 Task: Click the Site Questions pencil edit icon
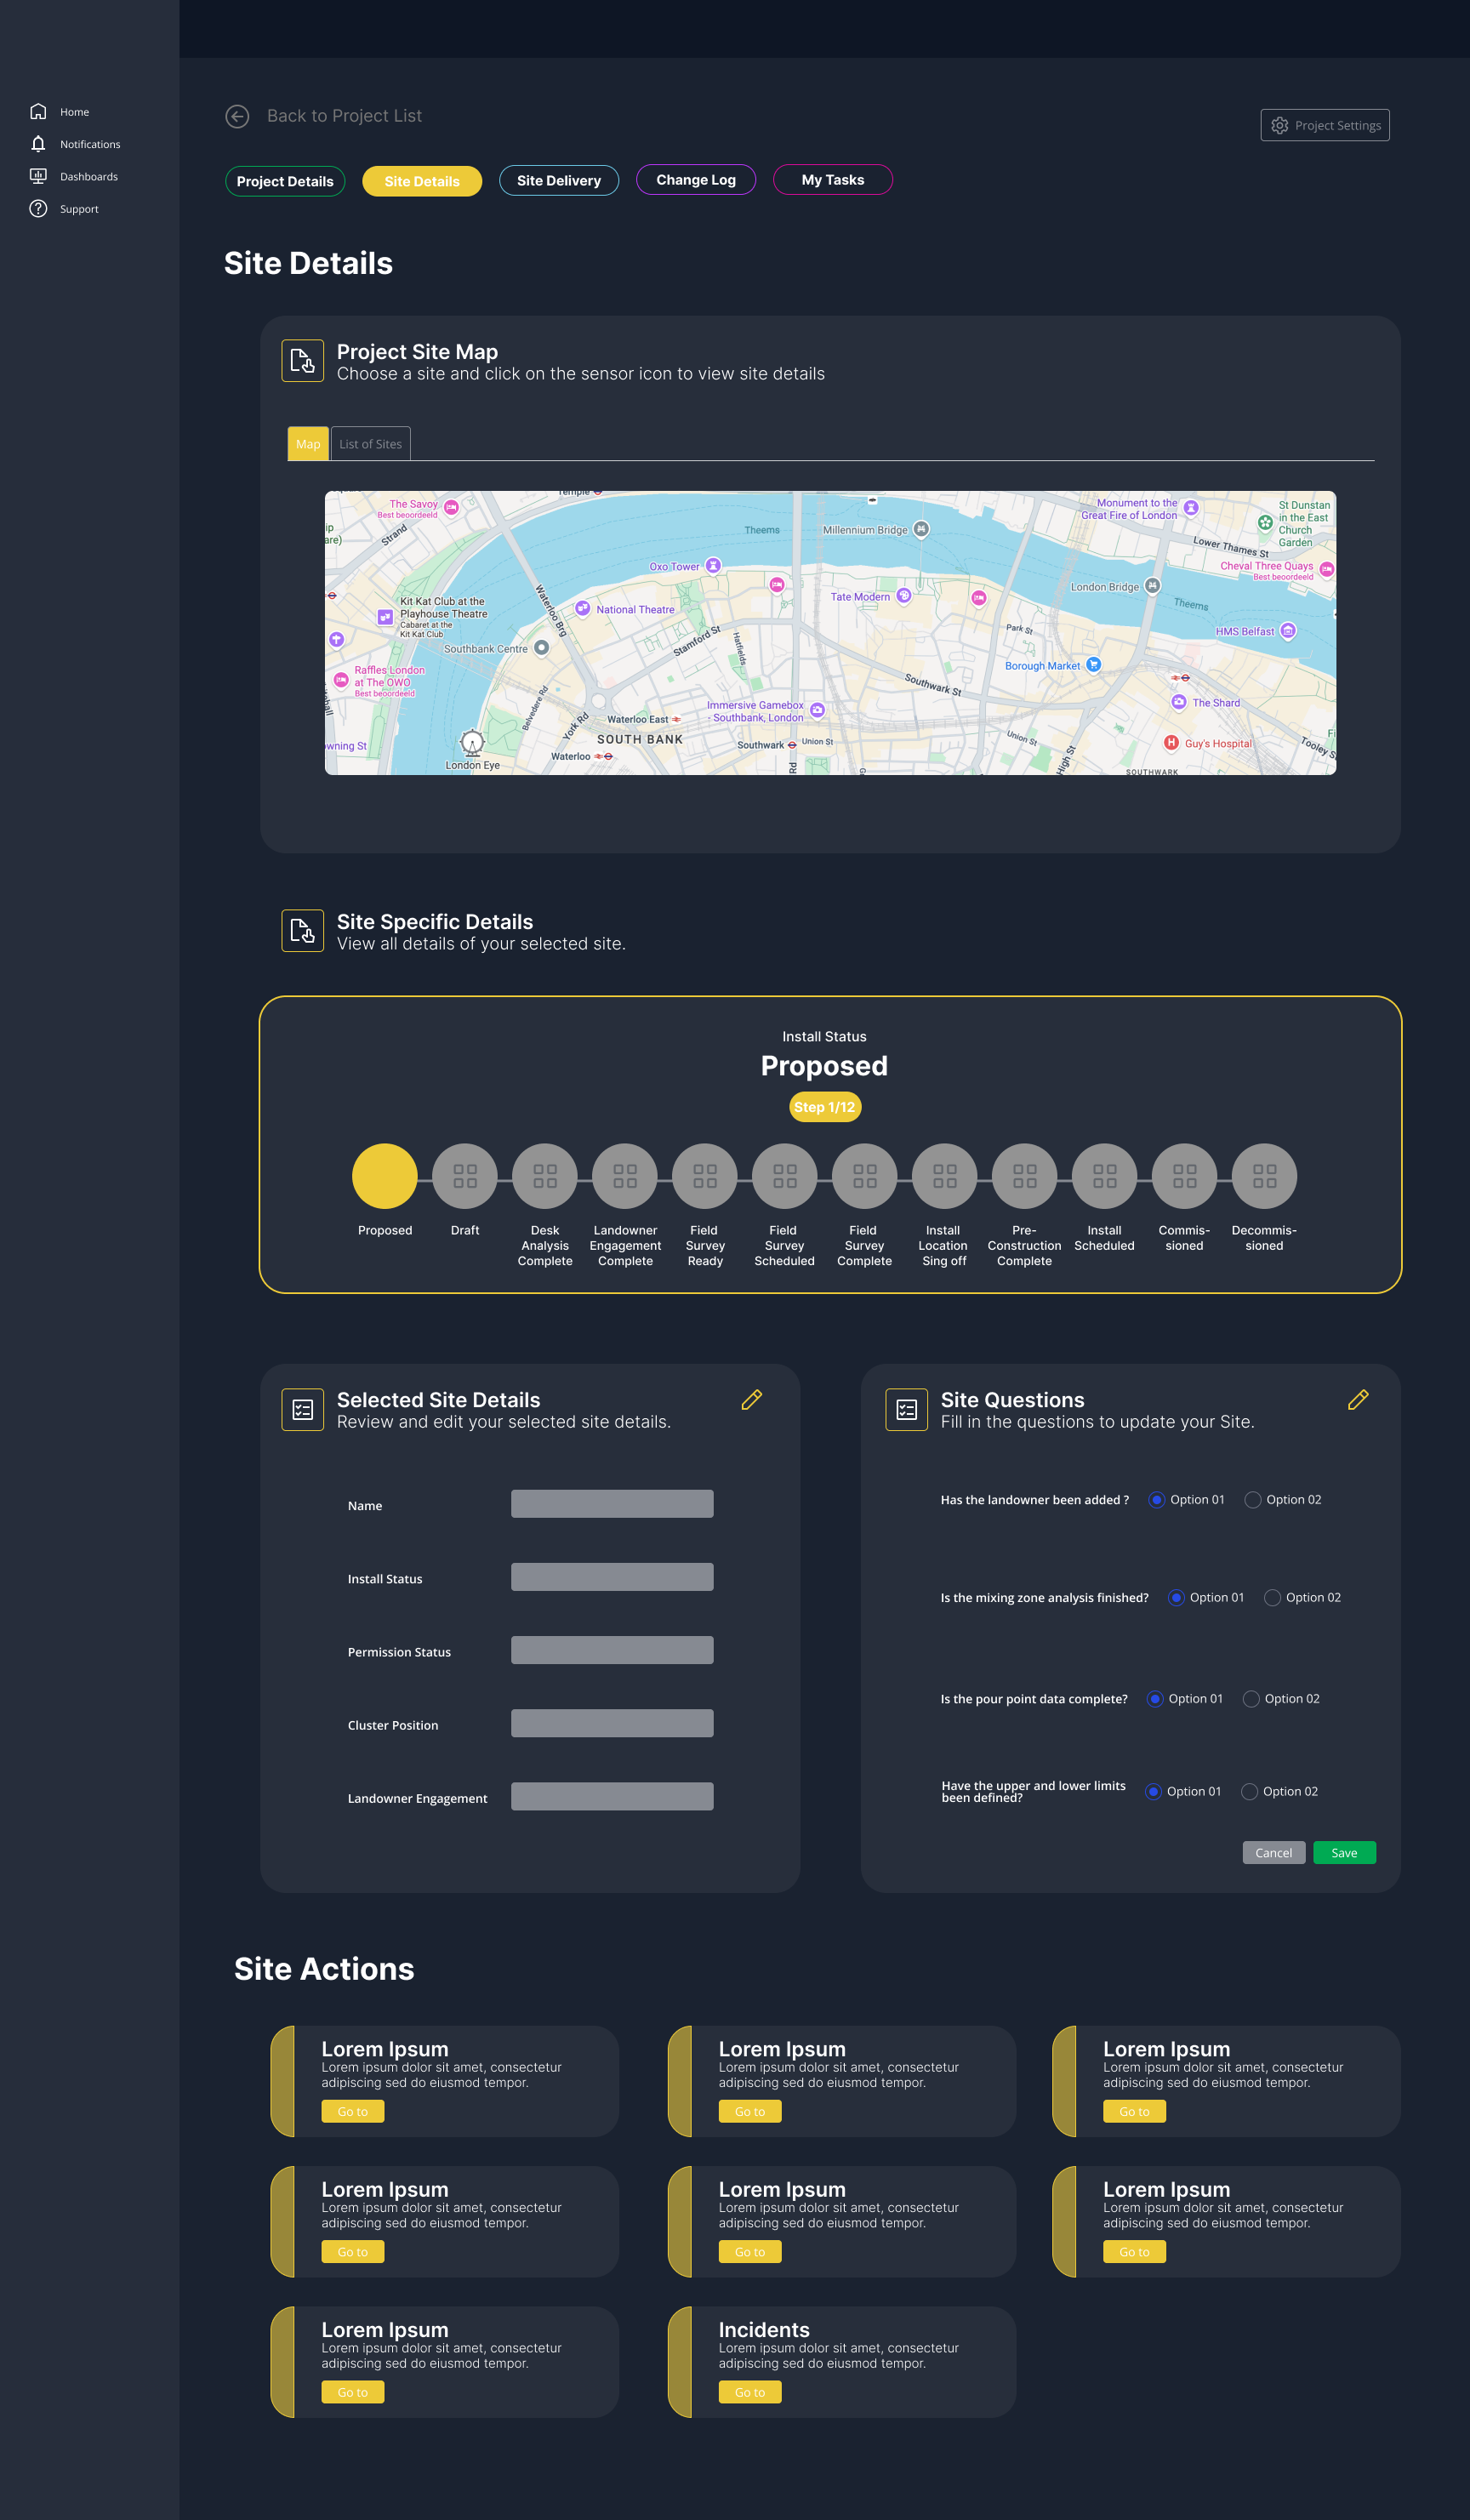[x=1357, y=1400]
